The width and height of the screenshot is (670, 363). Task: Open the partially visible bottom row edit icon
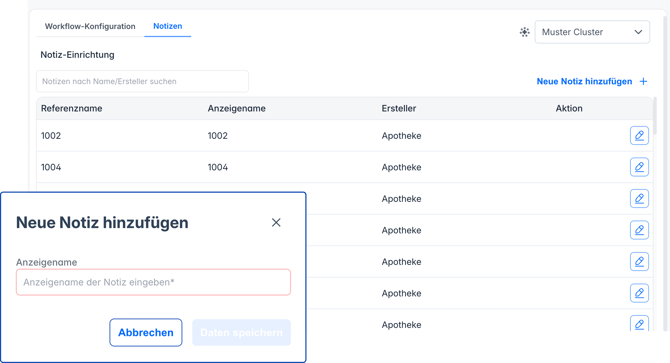click(x=639, y=324)
